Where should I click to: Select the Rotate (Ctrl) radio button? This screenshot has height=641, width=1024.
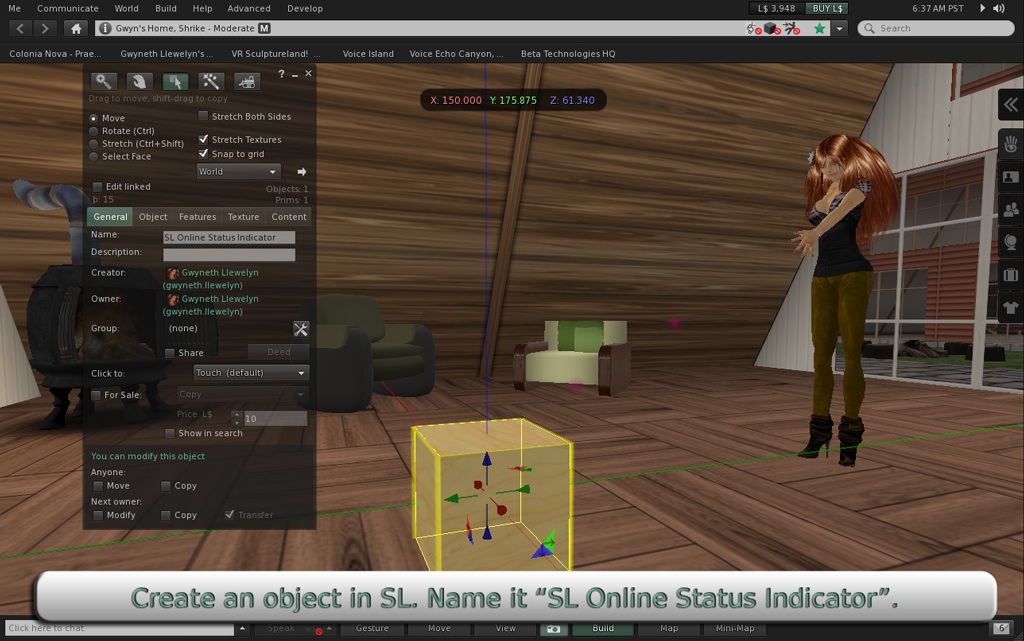point(93,131)
